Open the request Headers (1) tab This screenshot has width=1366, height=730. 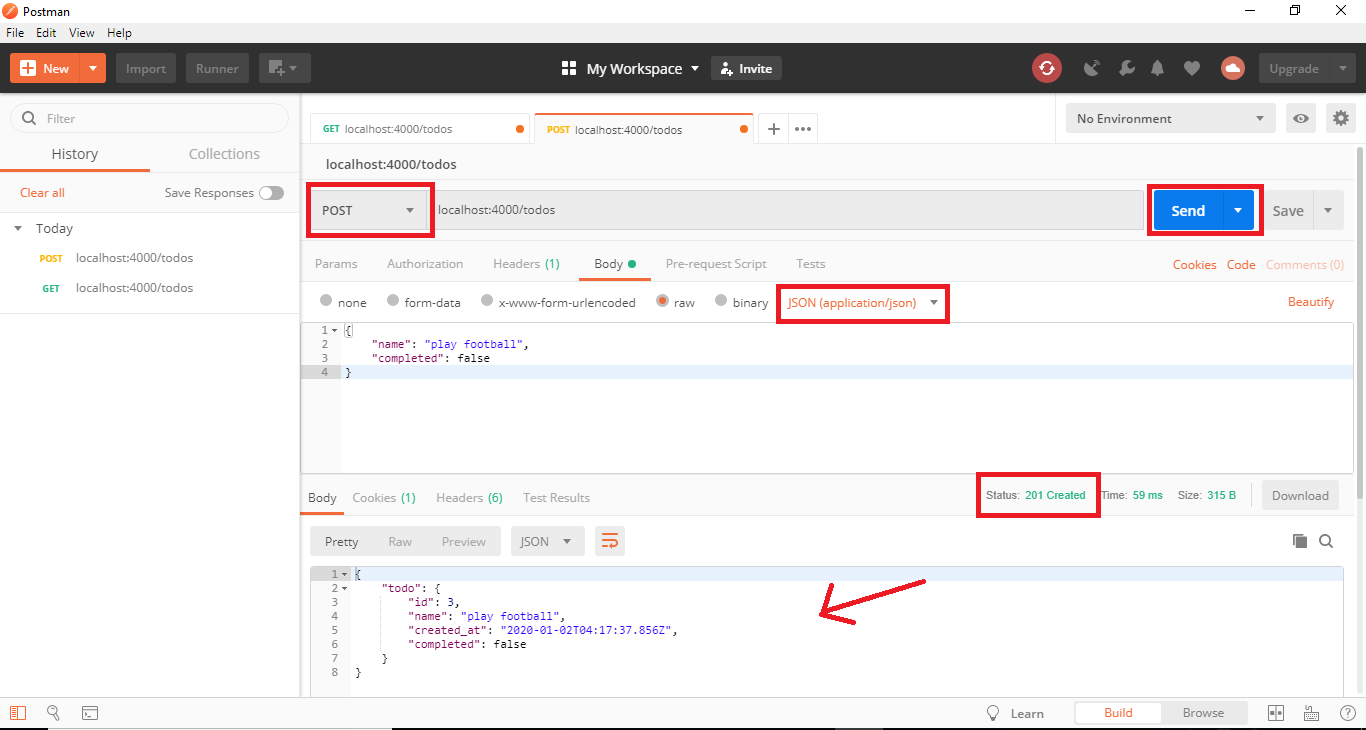[x=526, y=264]
